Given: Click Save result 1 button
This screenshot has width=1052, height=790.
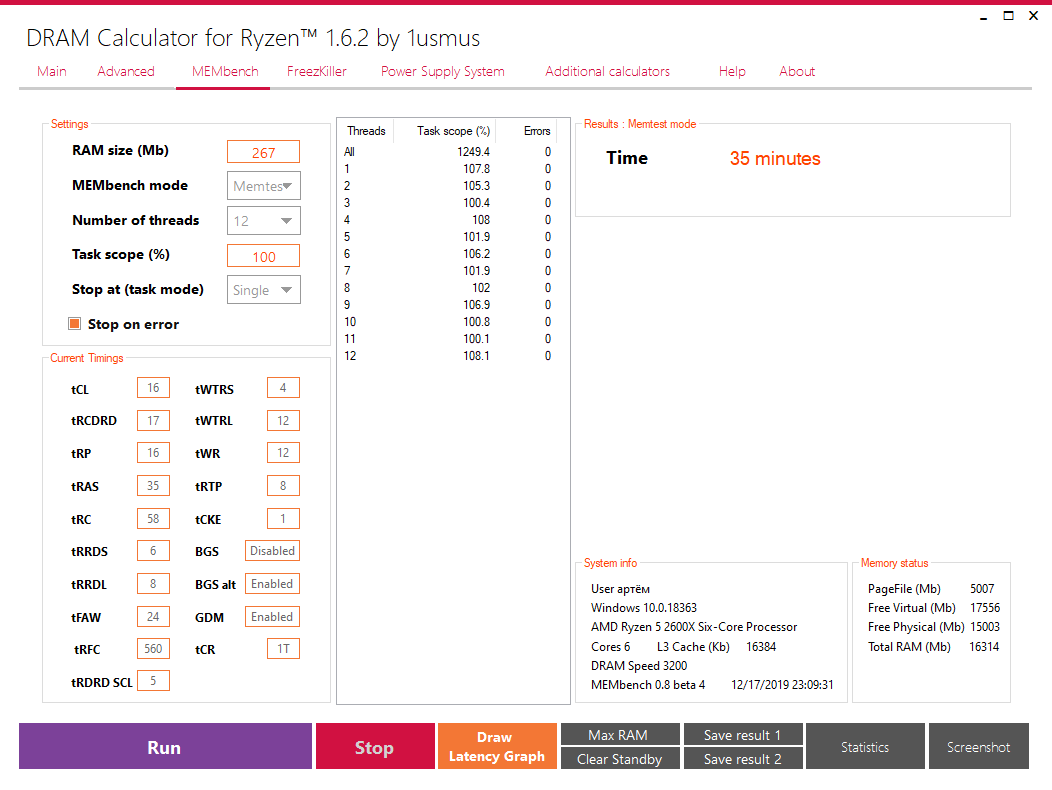Looking at the screenshot, I should click(743, 734).
